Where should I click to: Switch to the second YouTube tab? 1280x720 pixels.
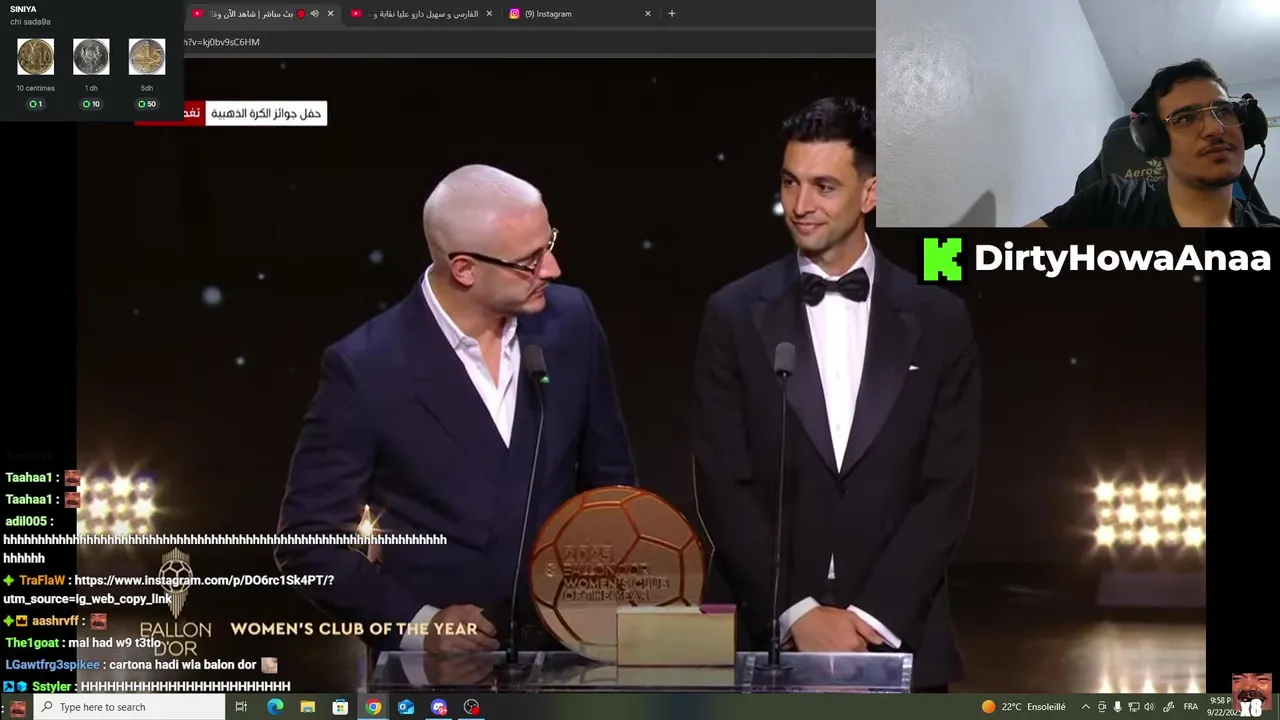point(421,14)
